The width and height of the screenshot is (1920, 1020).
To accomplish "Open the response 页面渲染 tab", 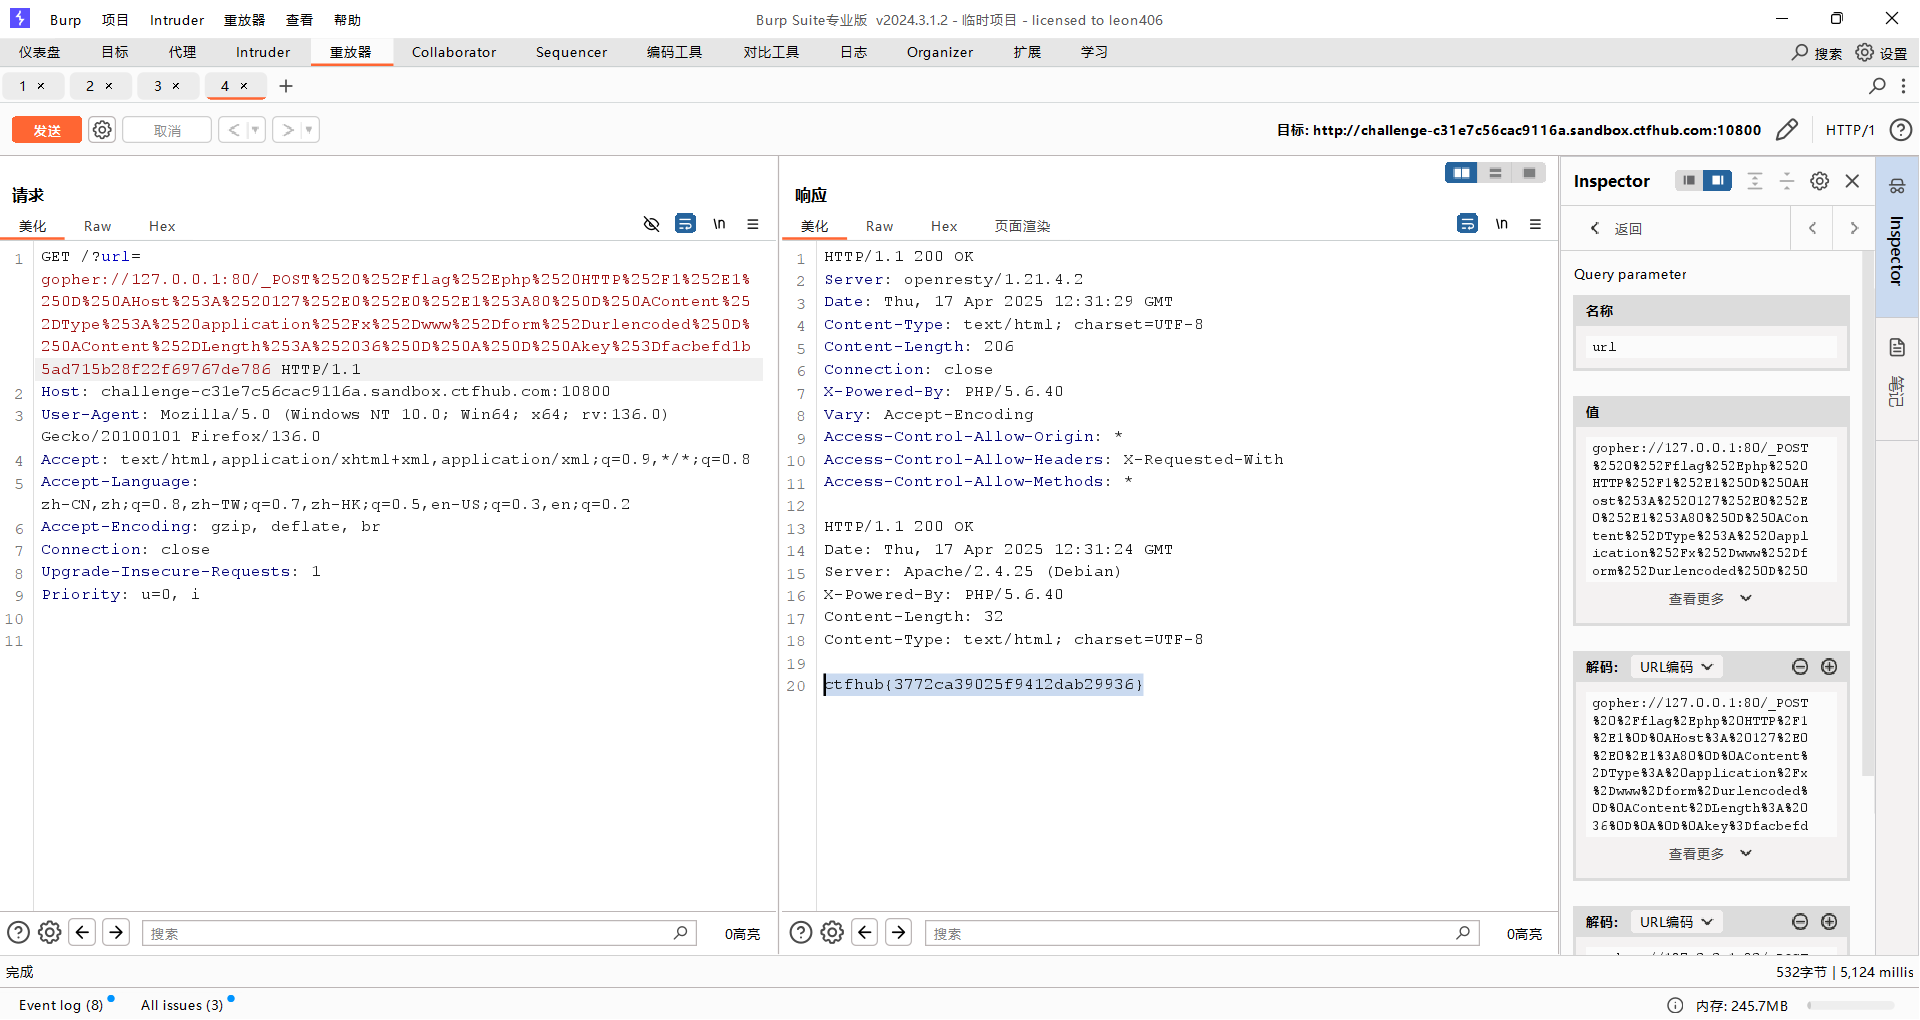I will [x=1021, y=226].
